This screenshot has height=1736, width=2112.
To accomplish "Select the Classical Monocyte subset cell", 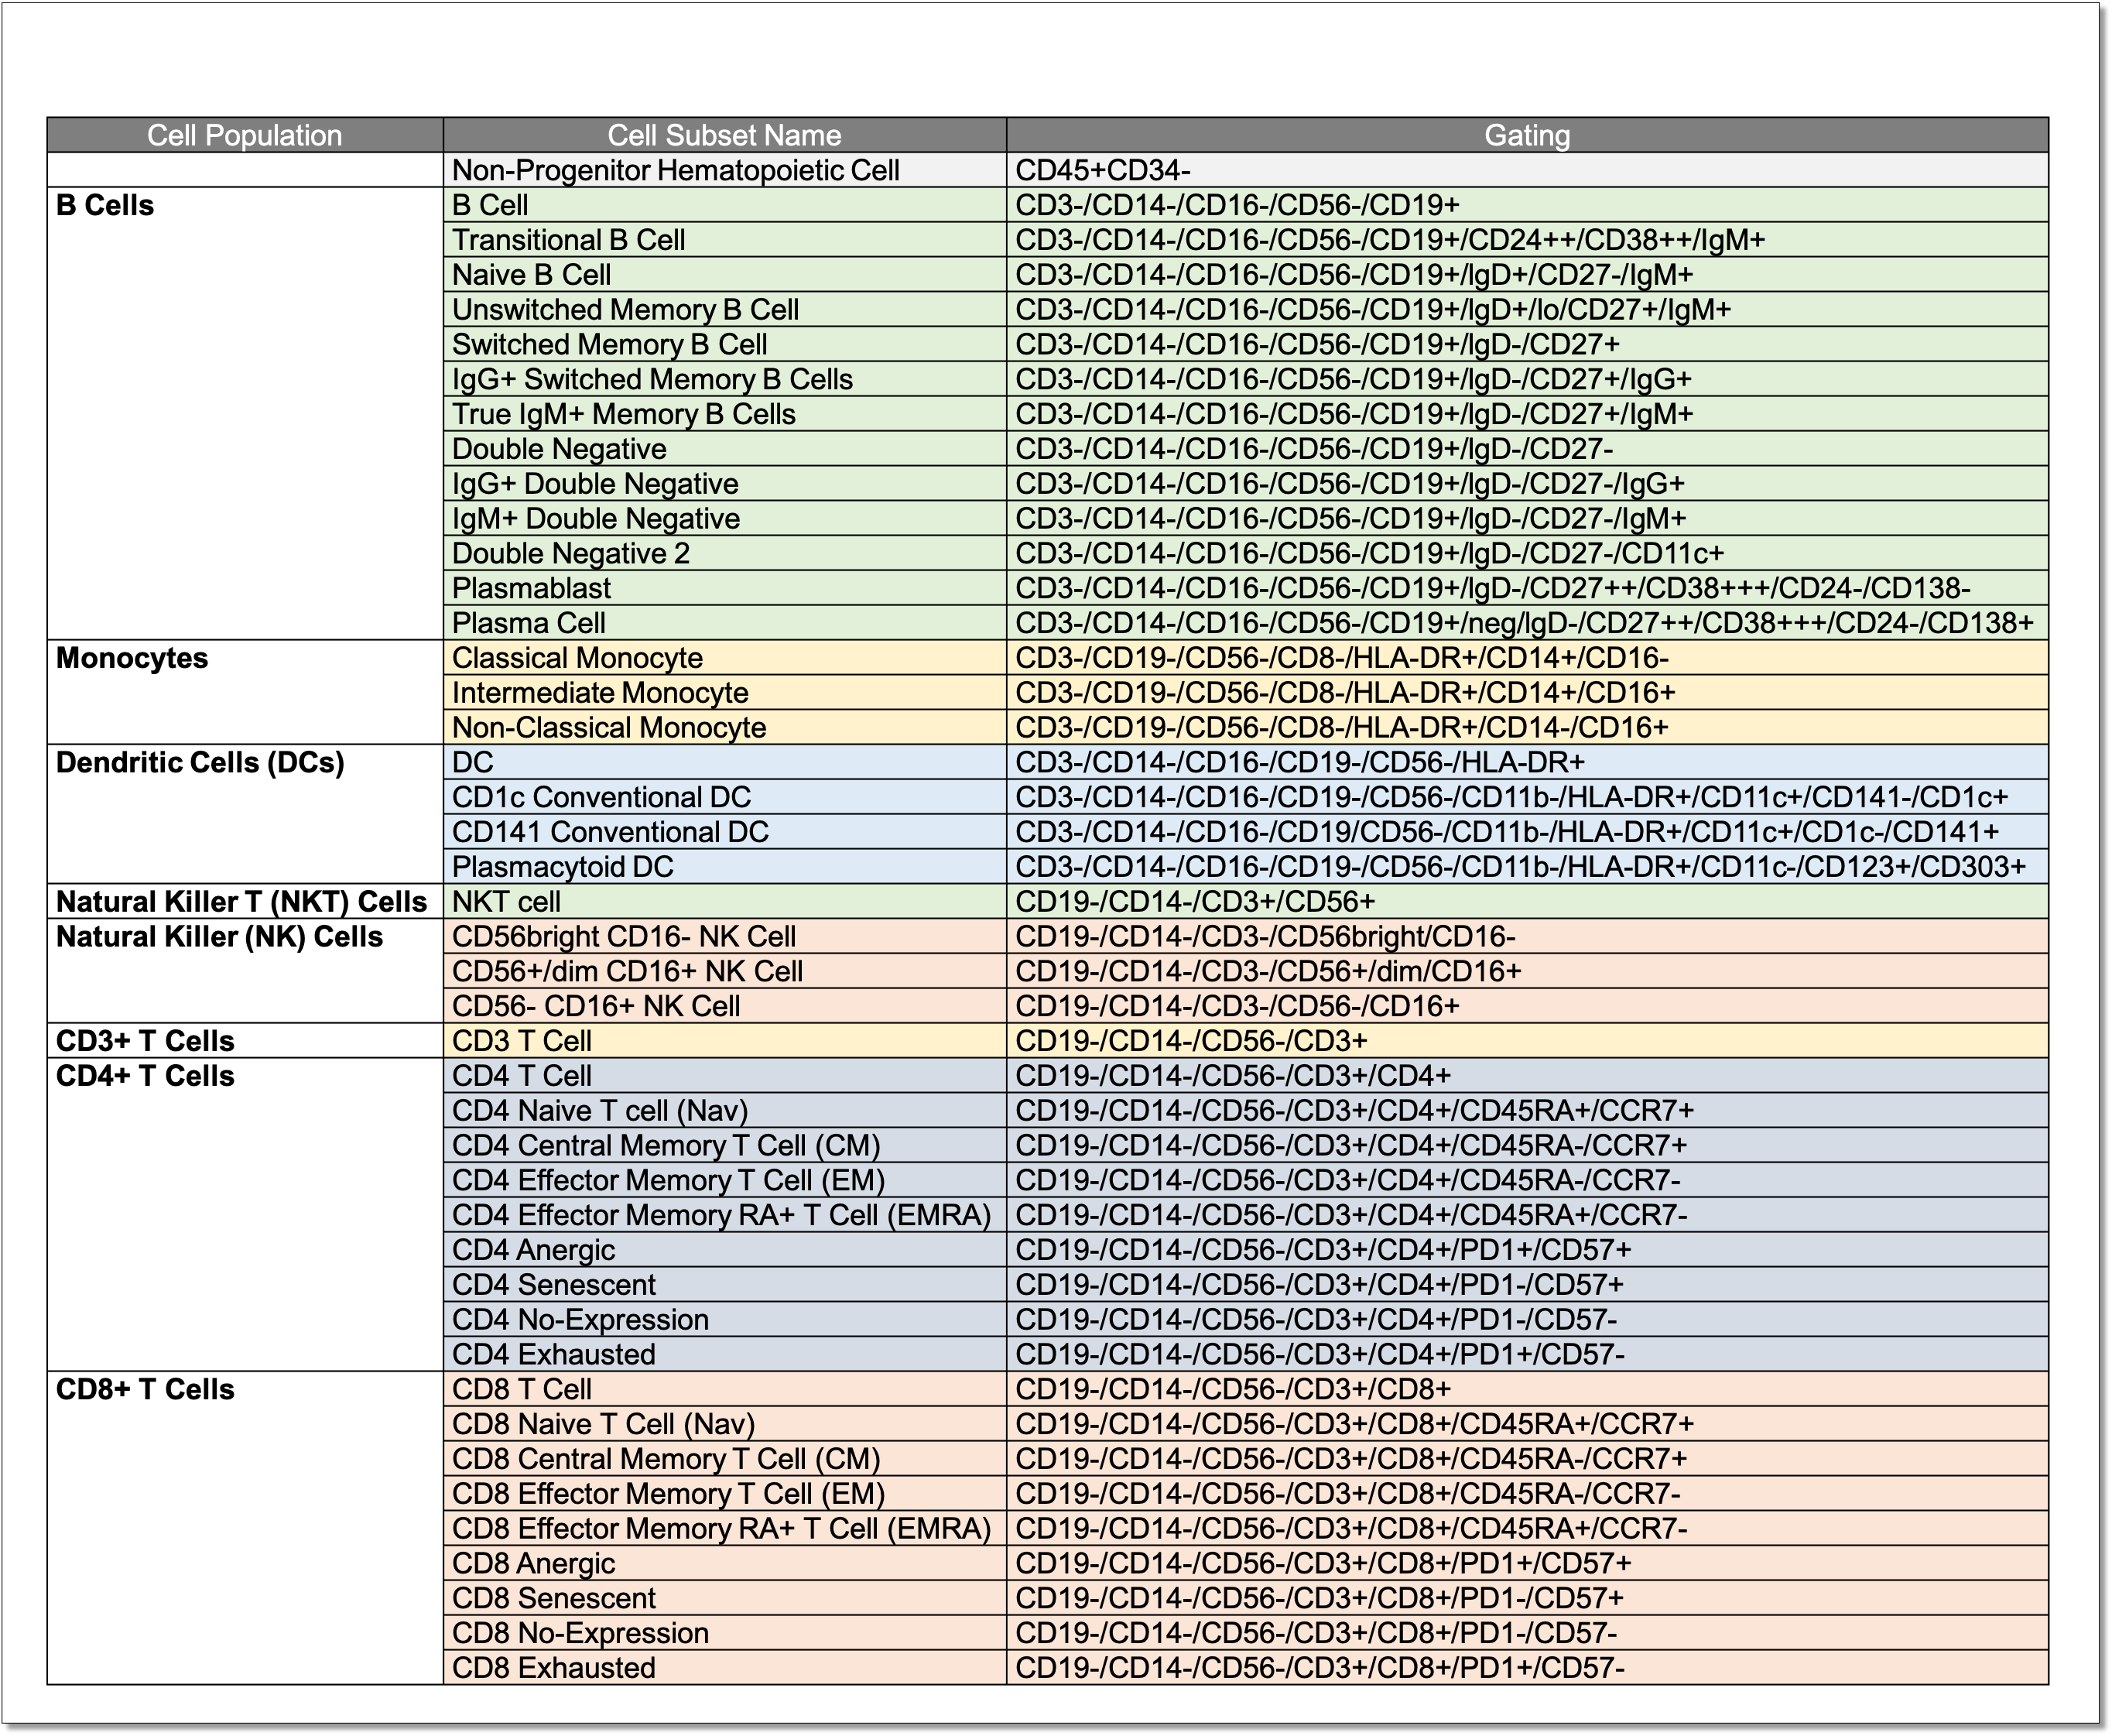I will point(577,658).
